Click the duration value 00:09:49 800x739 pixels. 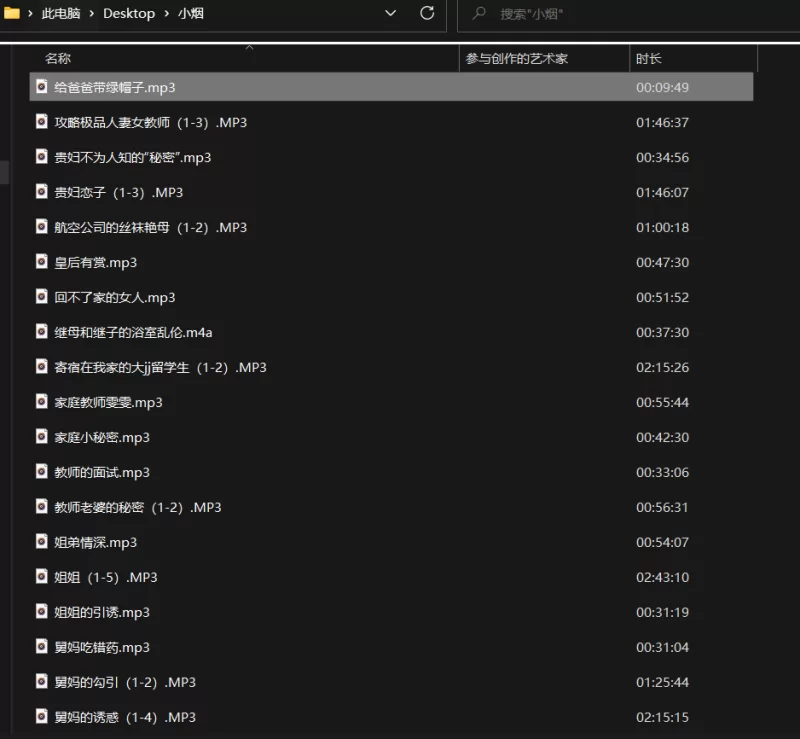tap(662, 87)
